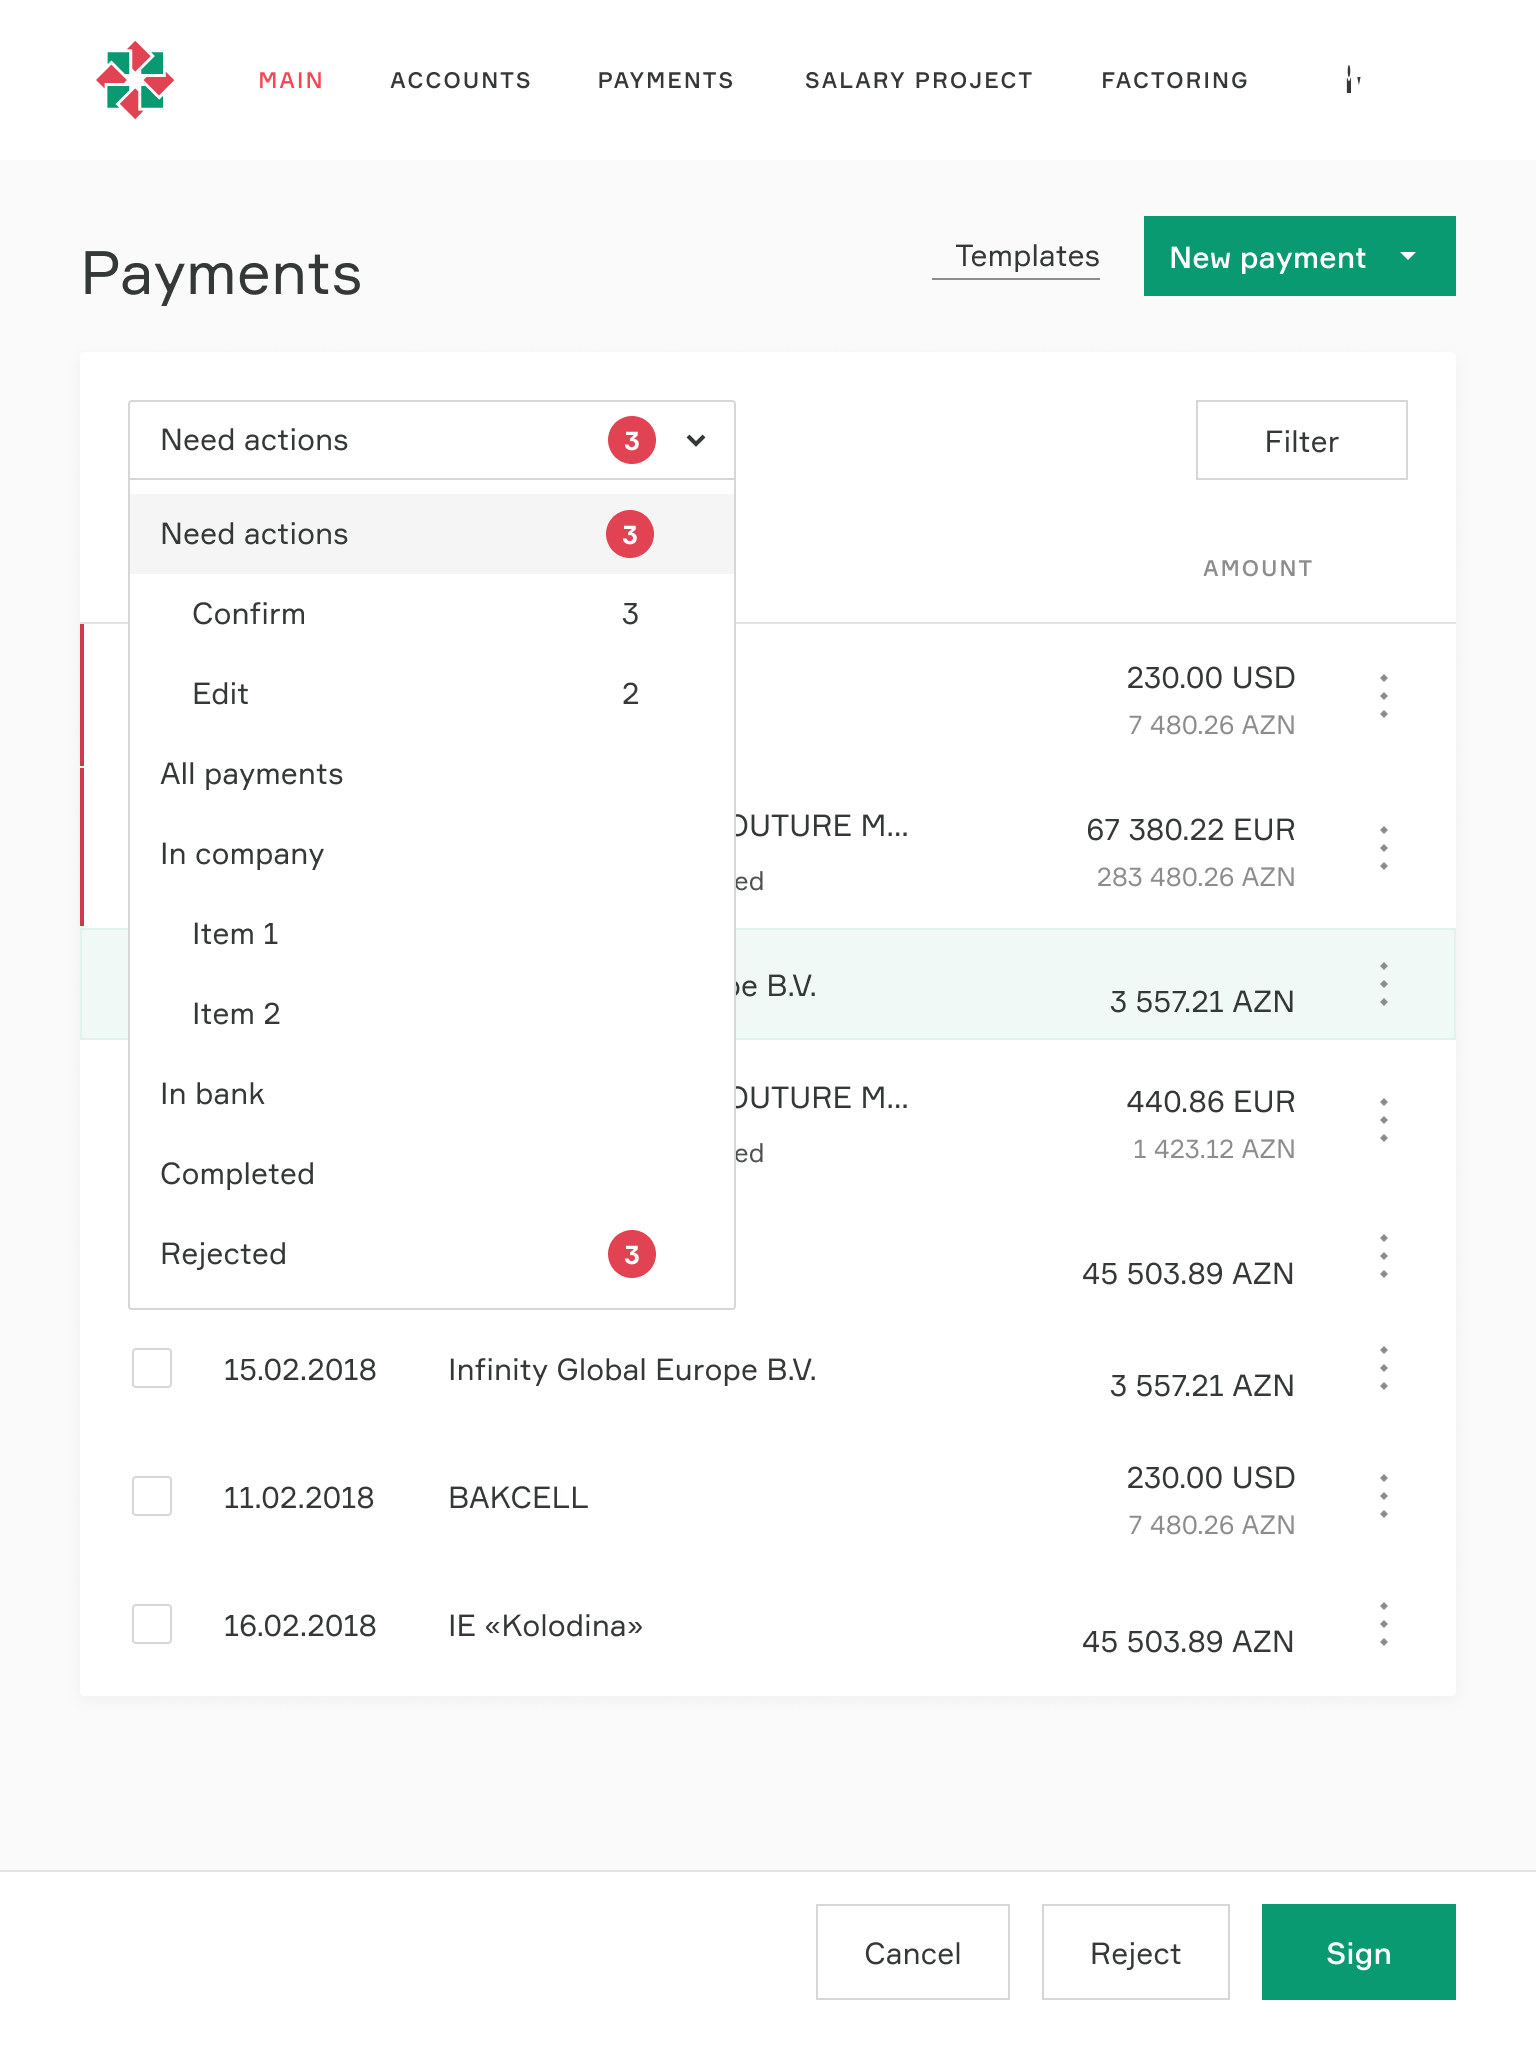The height and width of the screenshot is (2048, 1536).
Task: Click the Filter button
Action: click(x=1302, y=440)
